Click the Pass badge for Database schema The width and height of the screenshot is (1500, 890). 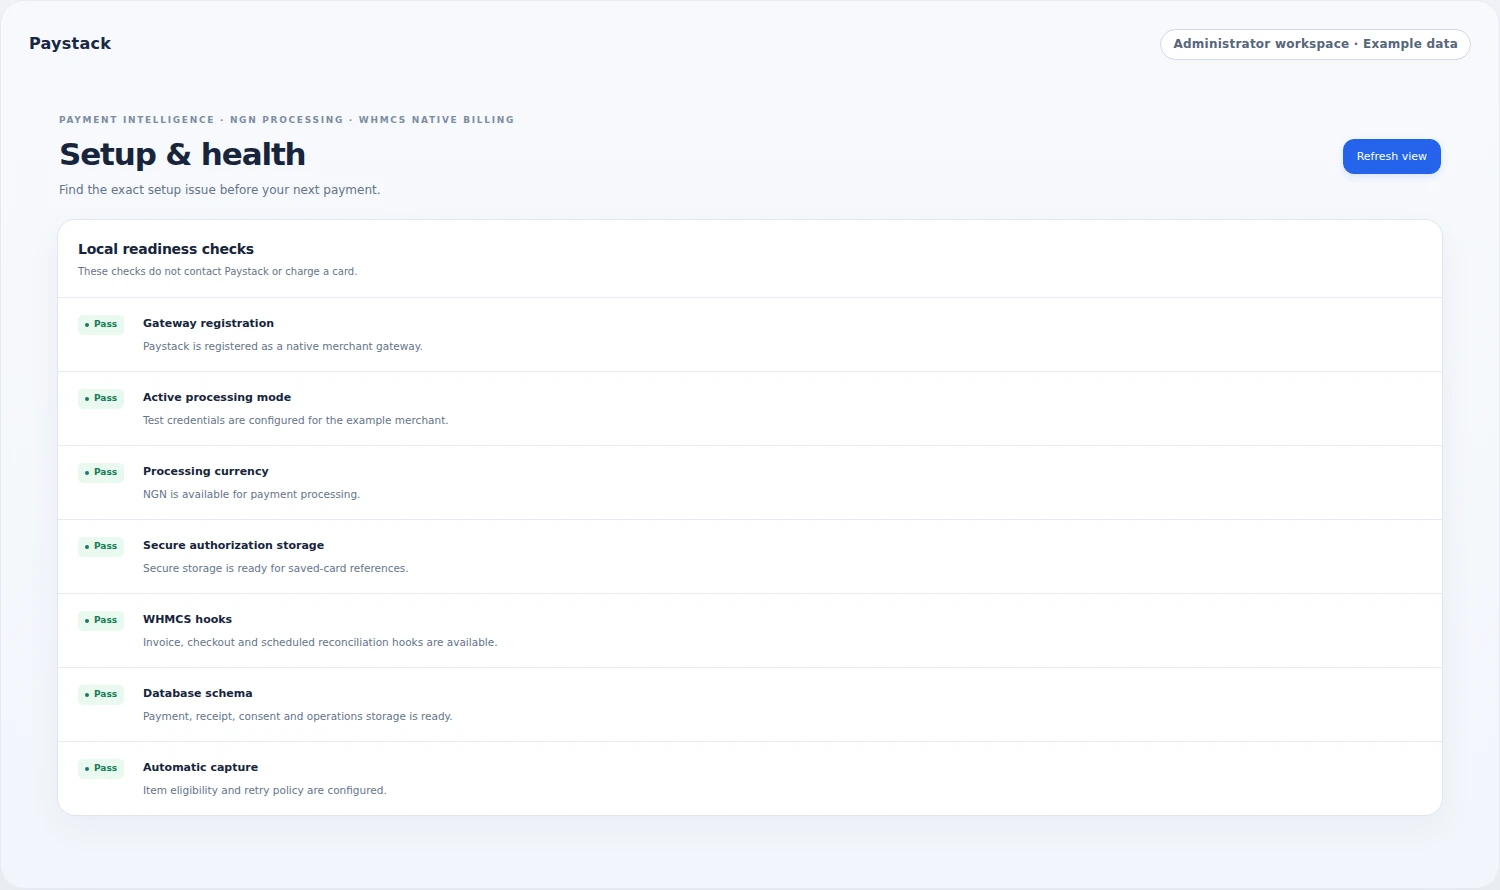click(101, 694)
